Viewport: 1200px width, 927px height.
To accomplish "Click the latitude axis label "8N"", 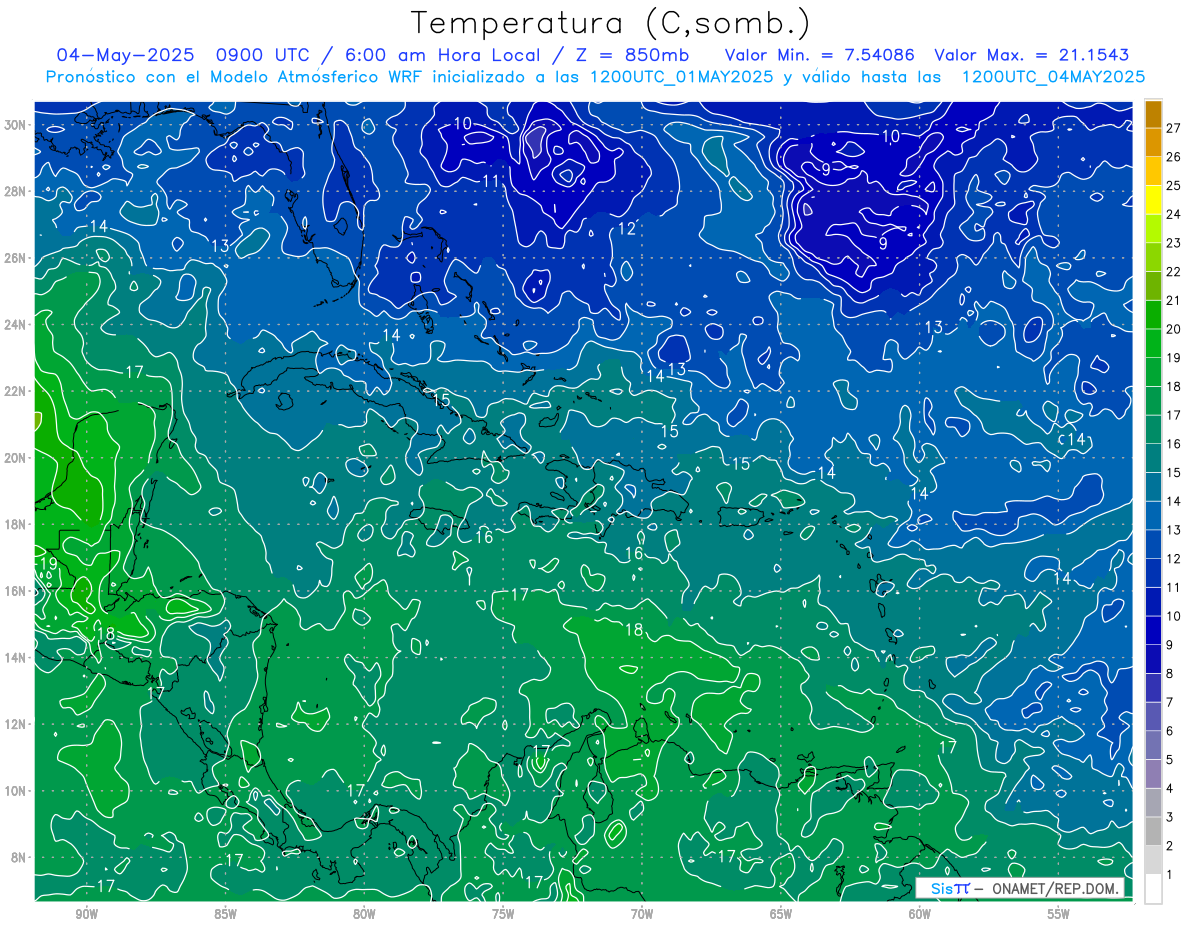I will click(17, 857).
